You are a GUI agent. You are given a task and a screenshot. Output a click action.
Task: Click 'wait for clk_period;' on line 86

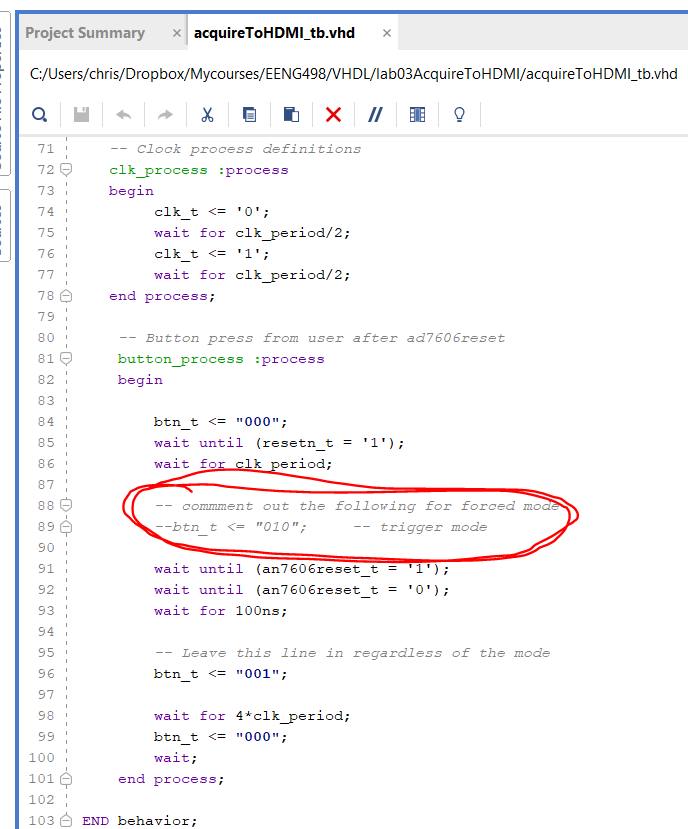point(243,464)
